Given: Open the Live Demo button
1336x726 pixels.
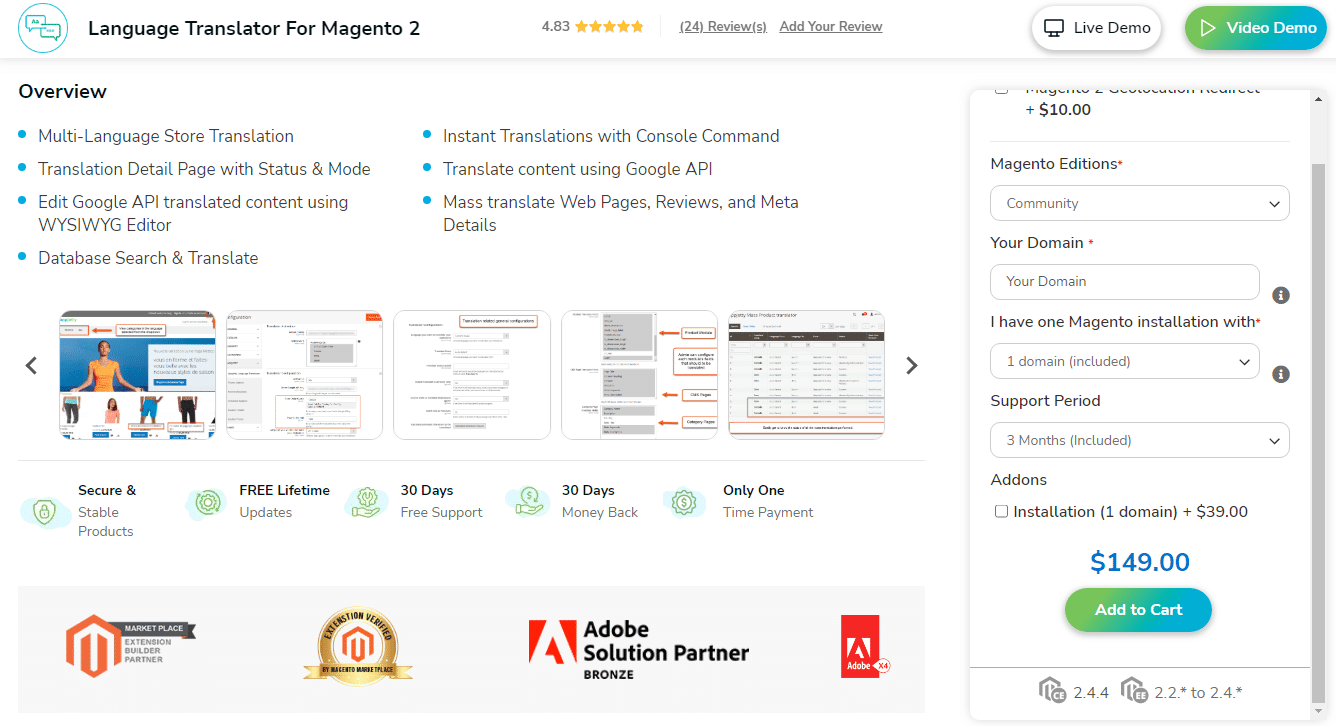Looking at the screenshot, I should [x=1097, y=28].
